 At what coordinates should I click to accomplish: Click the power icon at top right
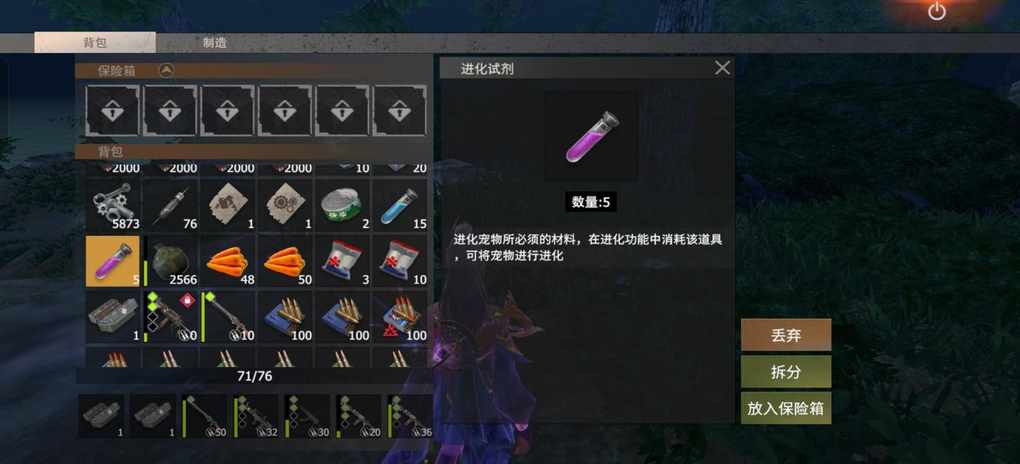coord(937,11)
